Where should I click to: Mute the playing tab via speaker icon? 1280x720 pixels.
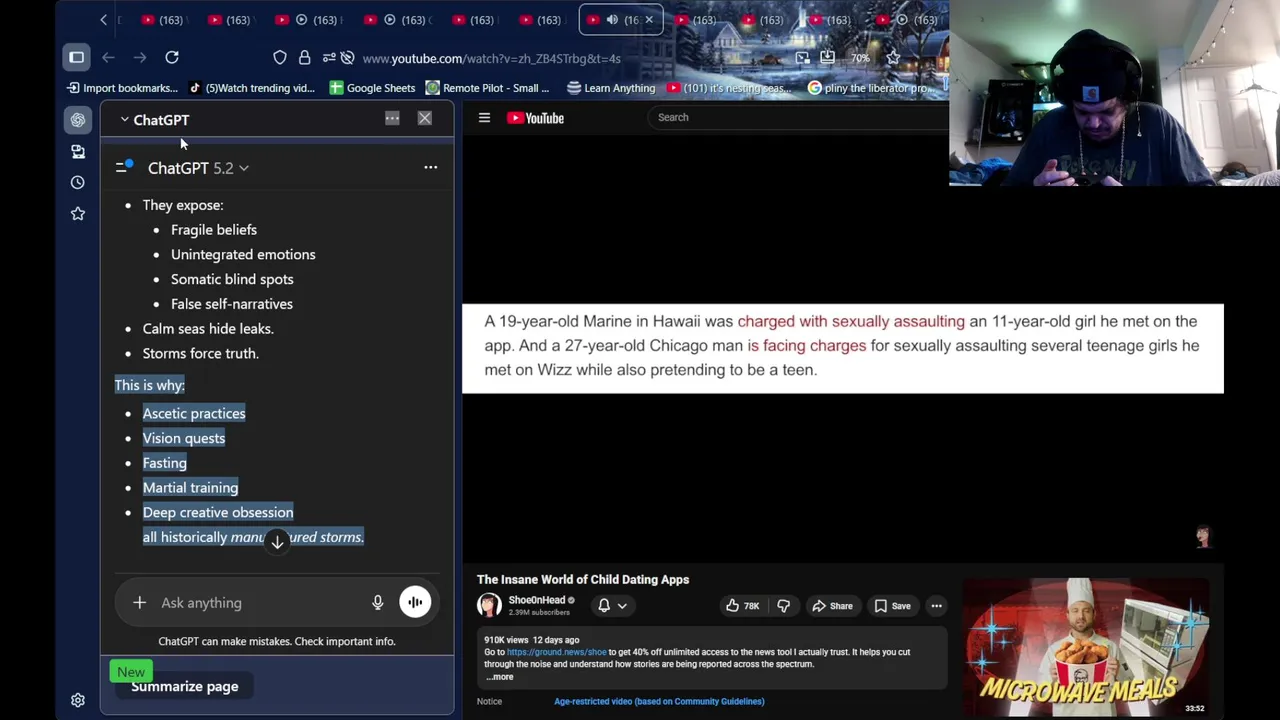[x=612, y=20]
